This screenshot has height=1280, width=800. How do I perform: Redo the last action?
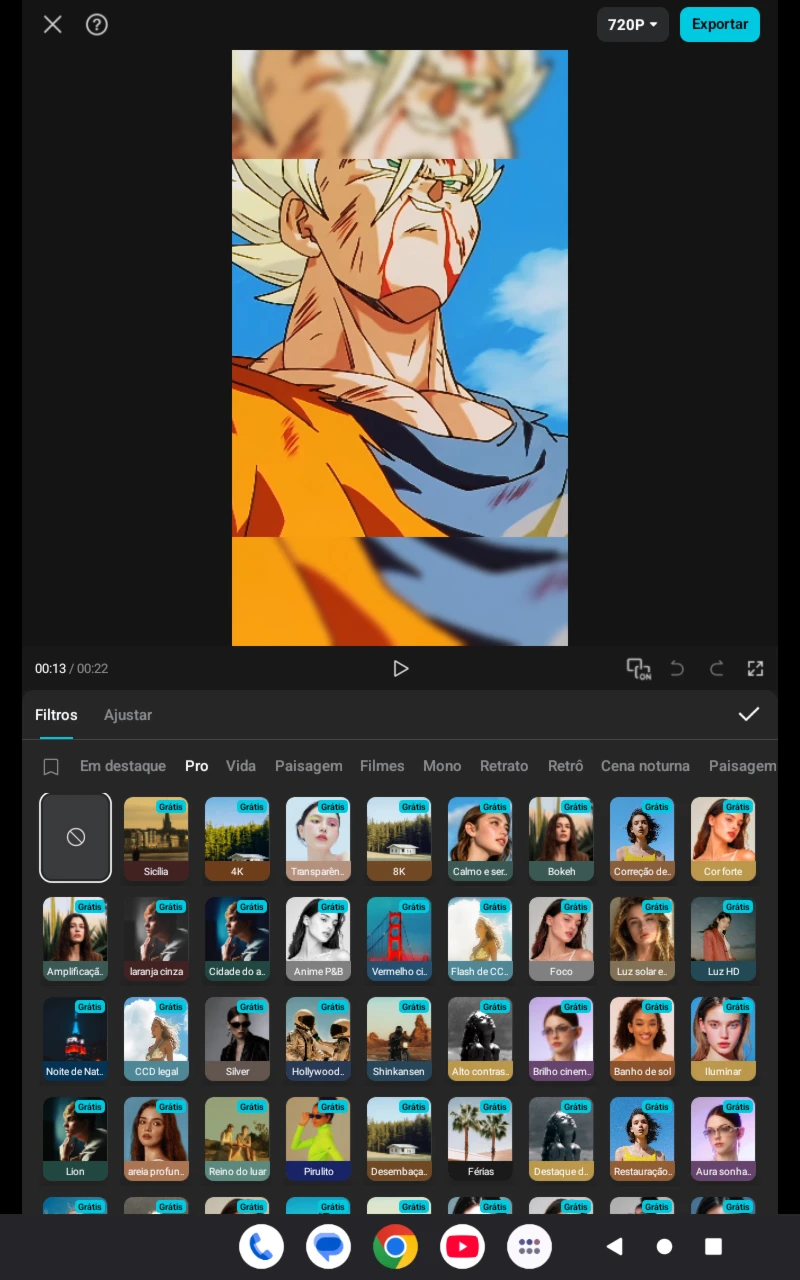coord(716,669)
